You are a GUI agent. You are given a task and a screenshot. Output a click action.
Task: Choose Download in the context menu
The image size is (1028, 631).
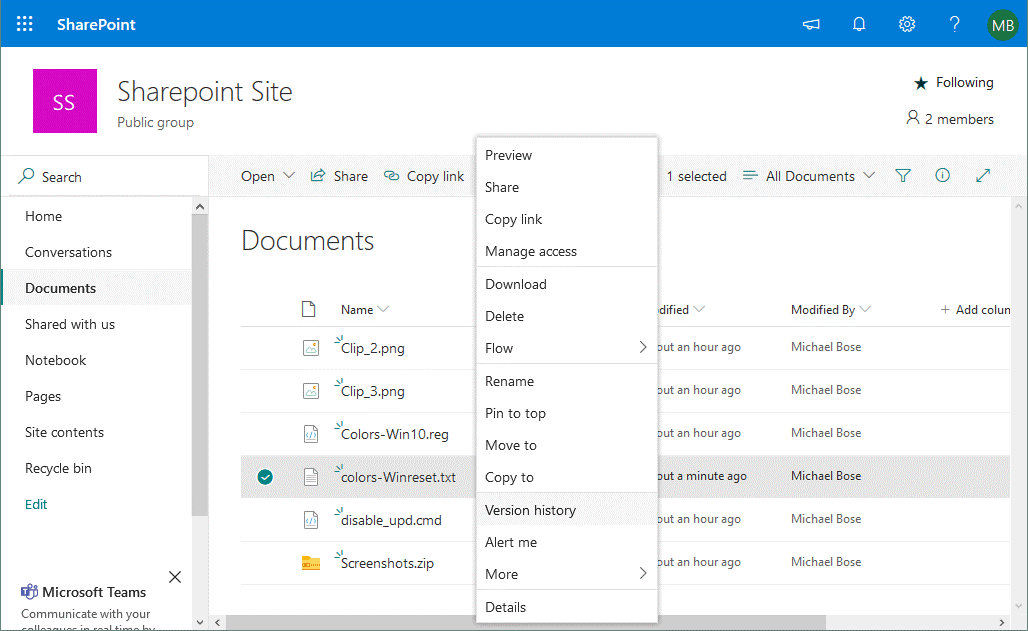tap(516, 284)
